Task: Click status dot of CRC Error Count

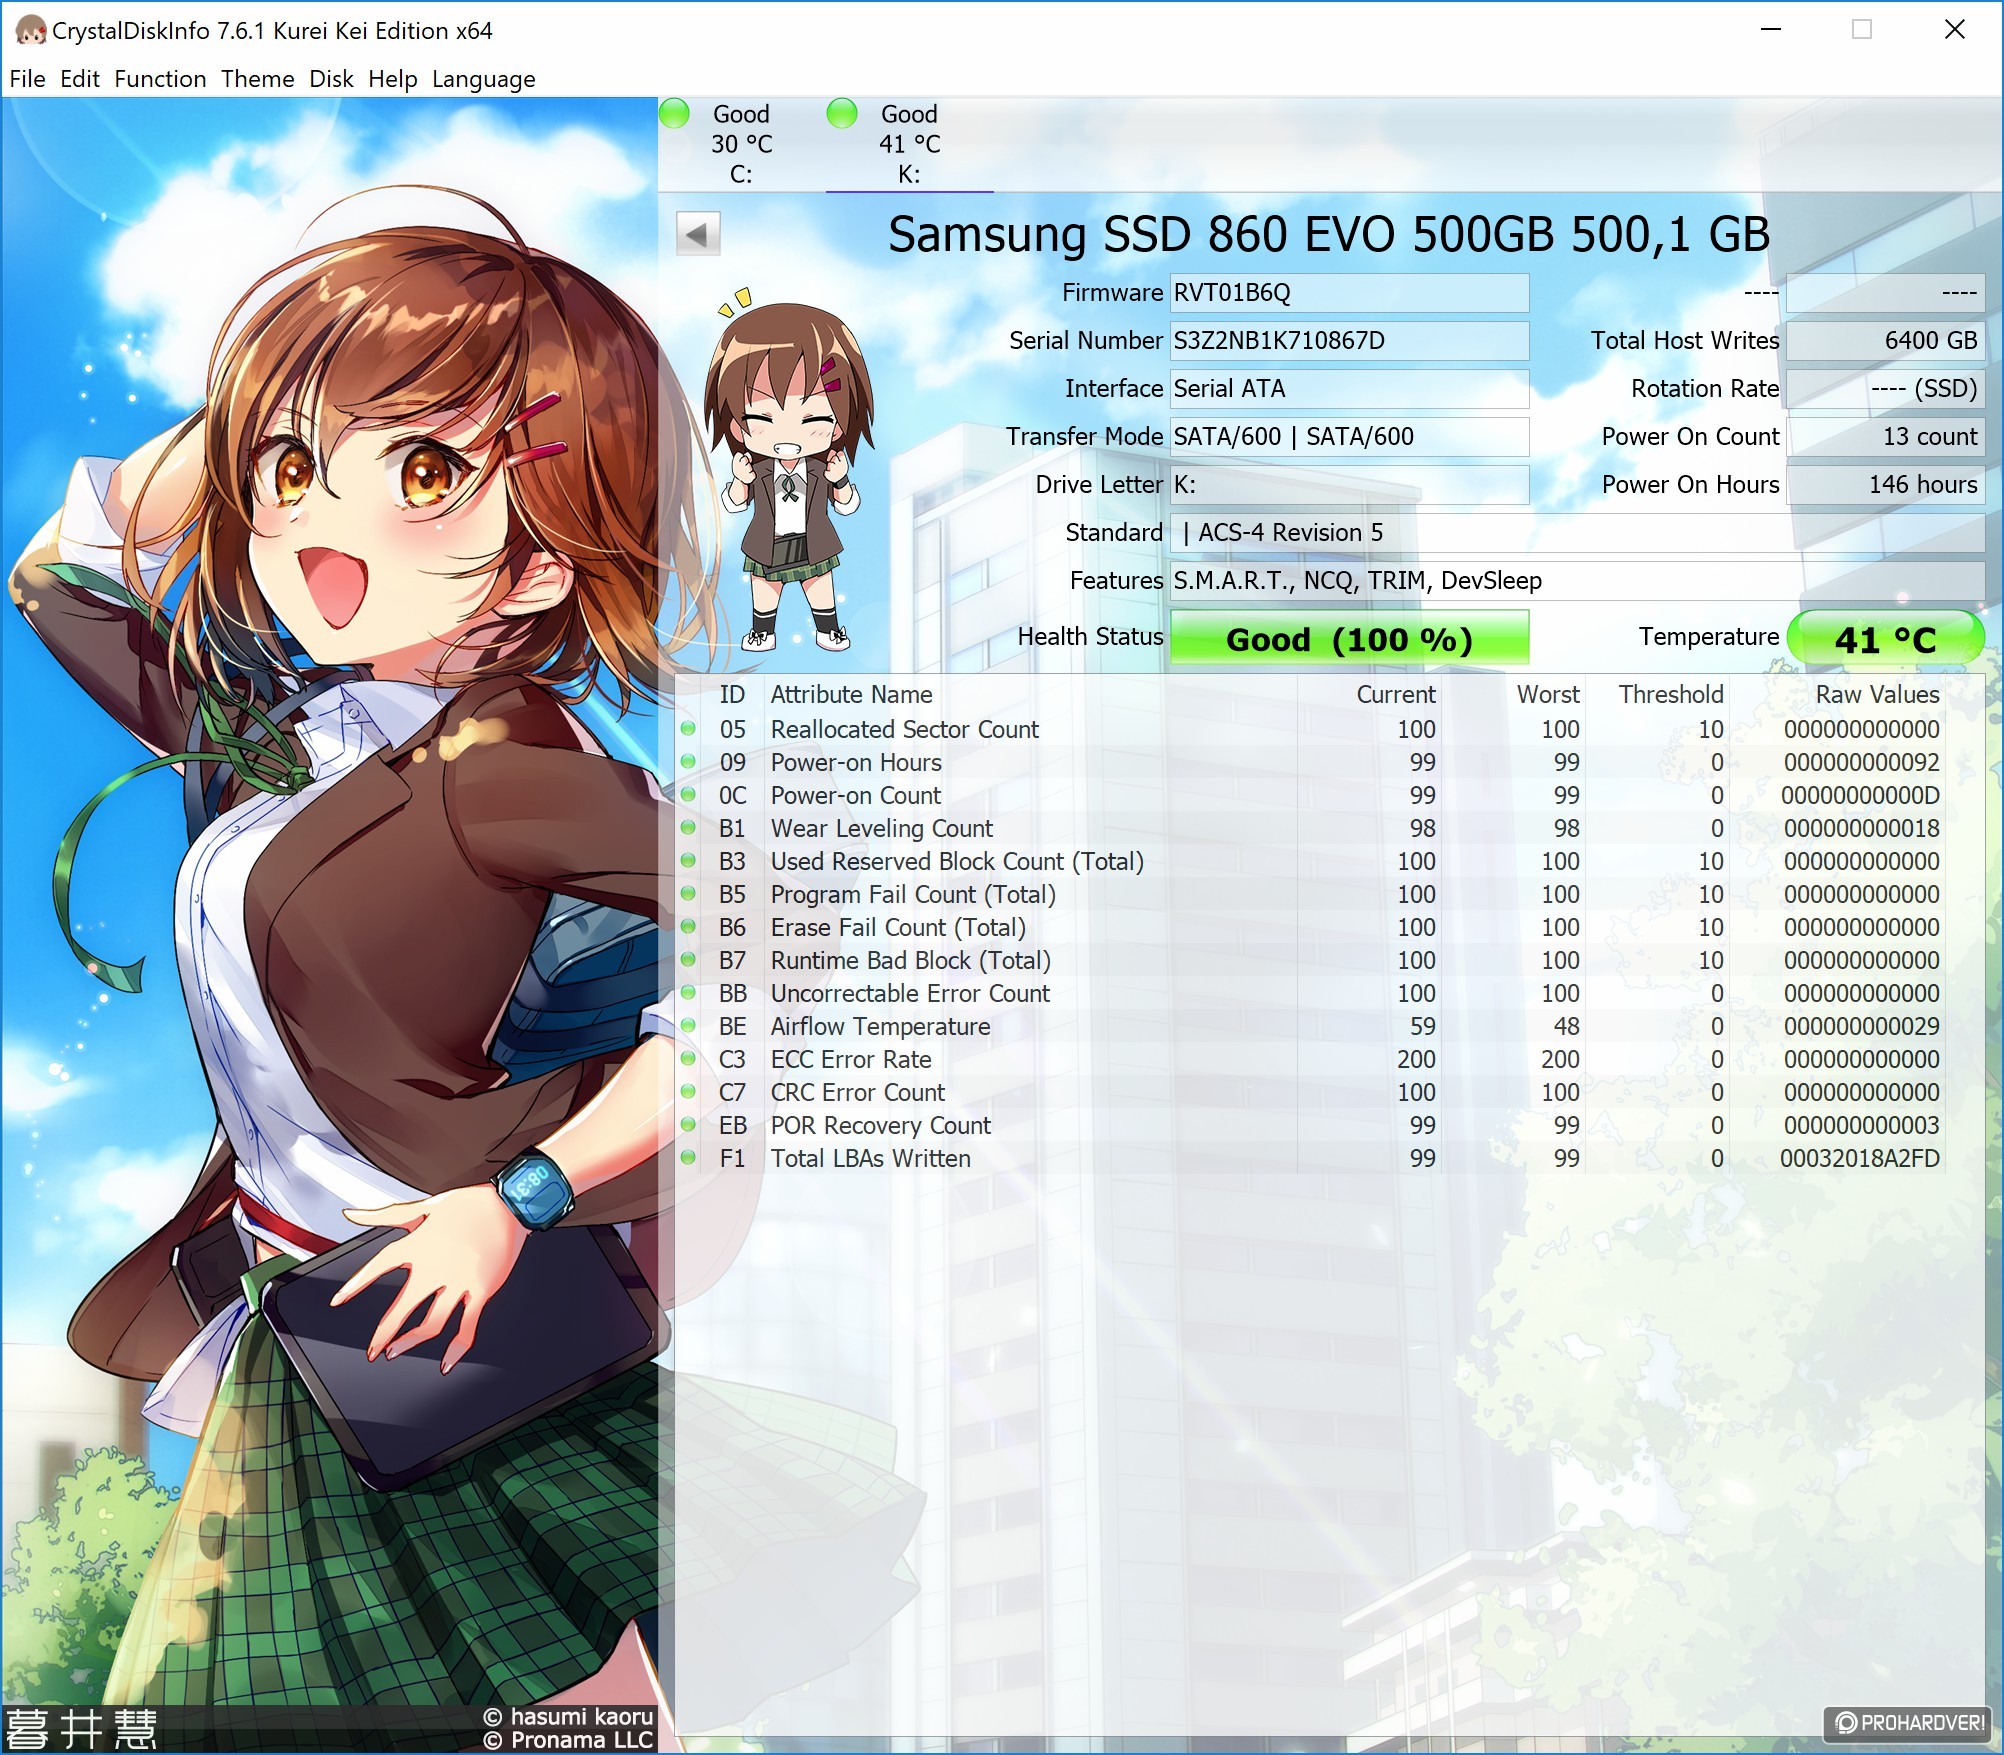Action: pos(688,1092)
